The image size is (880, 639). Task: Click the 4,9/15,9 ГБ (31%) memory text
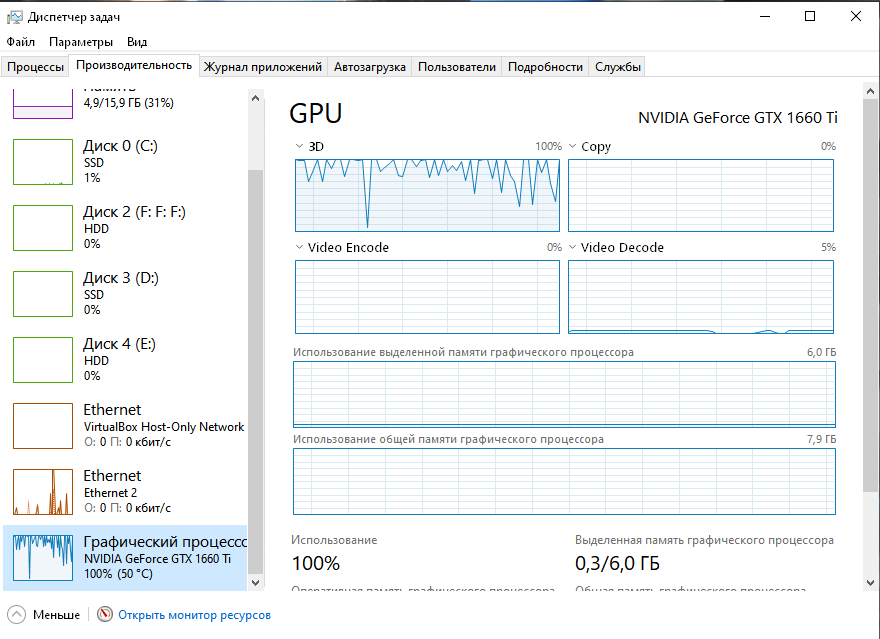129,103
